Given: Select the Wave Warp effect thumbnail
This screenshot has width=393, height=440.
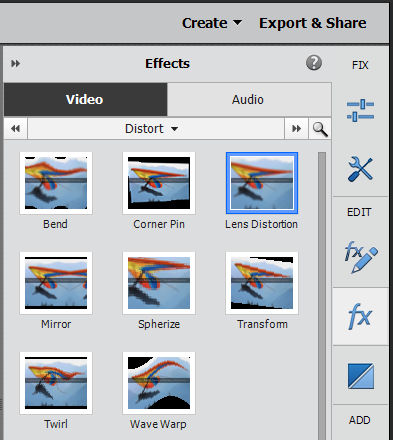Looking at the screenshot, I should (x=159, y=383).
